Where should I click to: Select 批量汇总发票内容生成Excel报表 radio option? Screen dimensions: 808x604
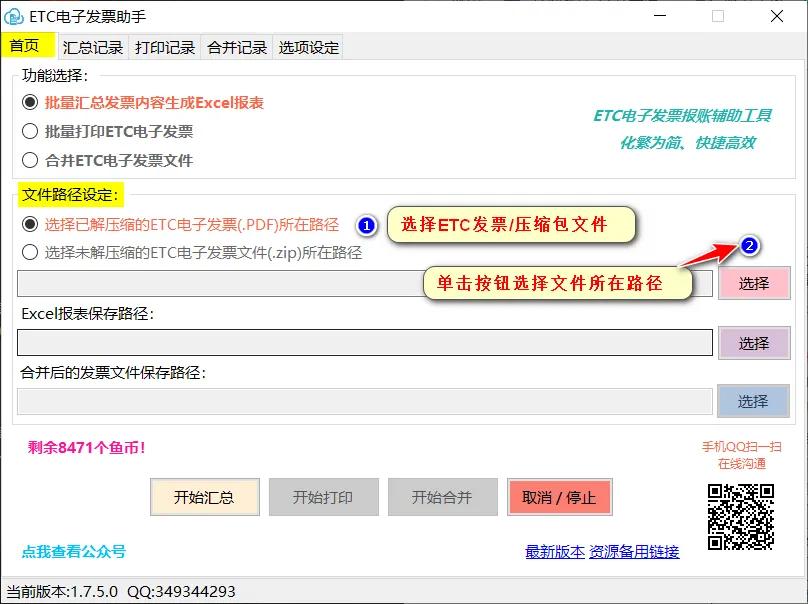143,103
